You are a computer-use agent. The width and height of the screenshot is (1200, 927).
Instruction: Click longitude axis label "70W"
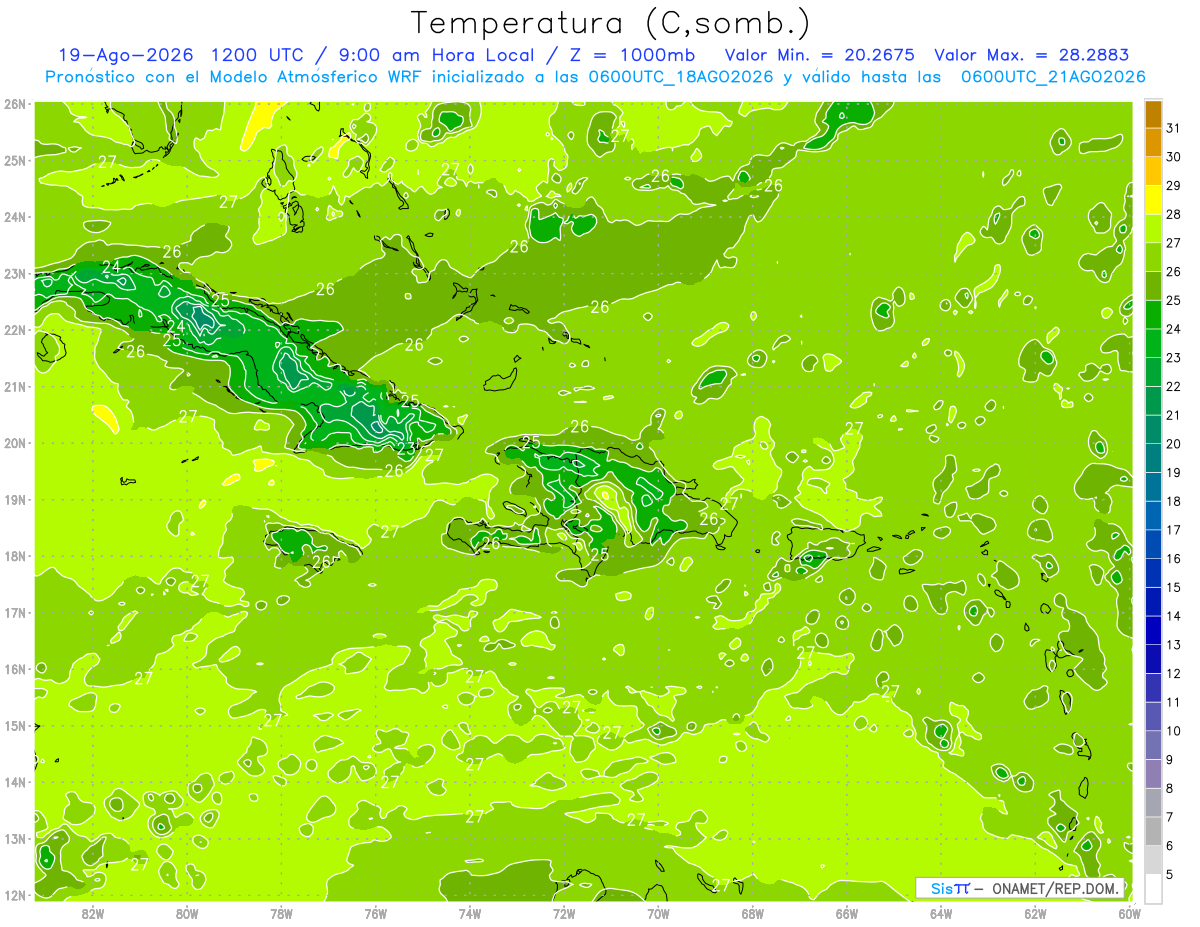[x=658, y=914]
